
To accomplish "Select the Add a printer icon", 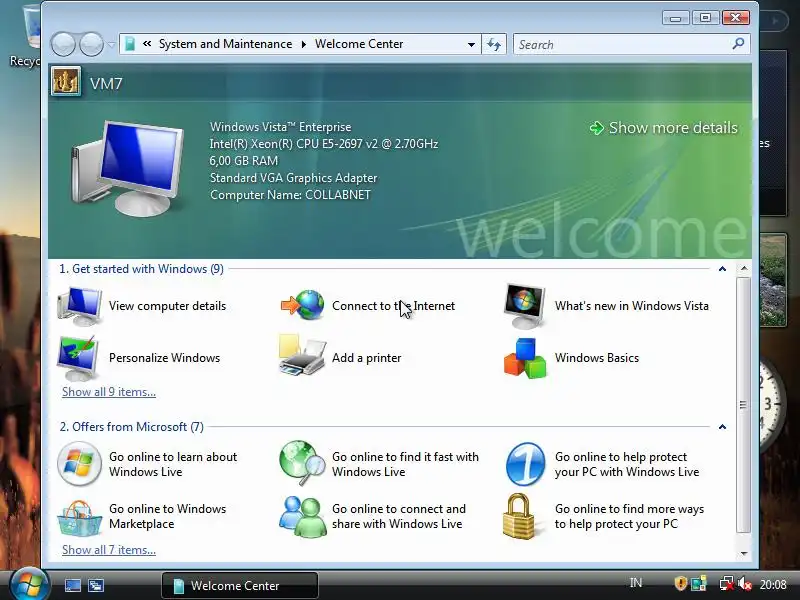I will point(302,355).
